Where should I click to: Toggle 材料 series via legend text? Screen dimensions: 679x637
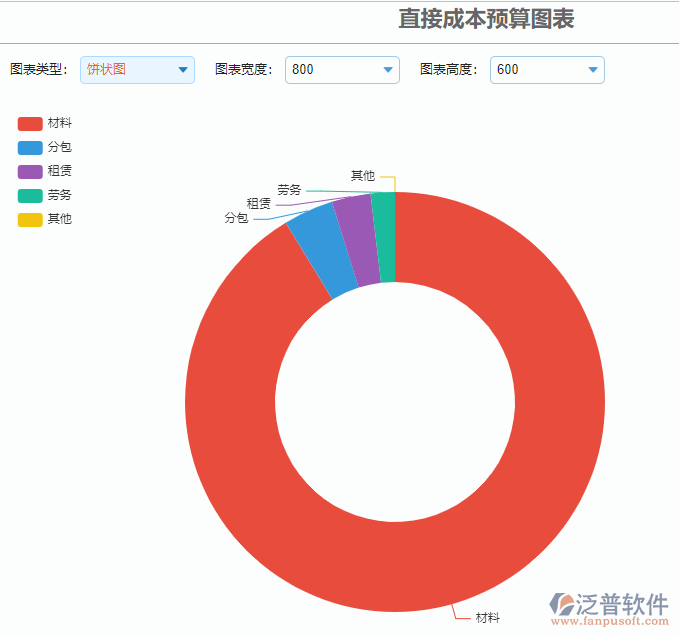[60, 124]
